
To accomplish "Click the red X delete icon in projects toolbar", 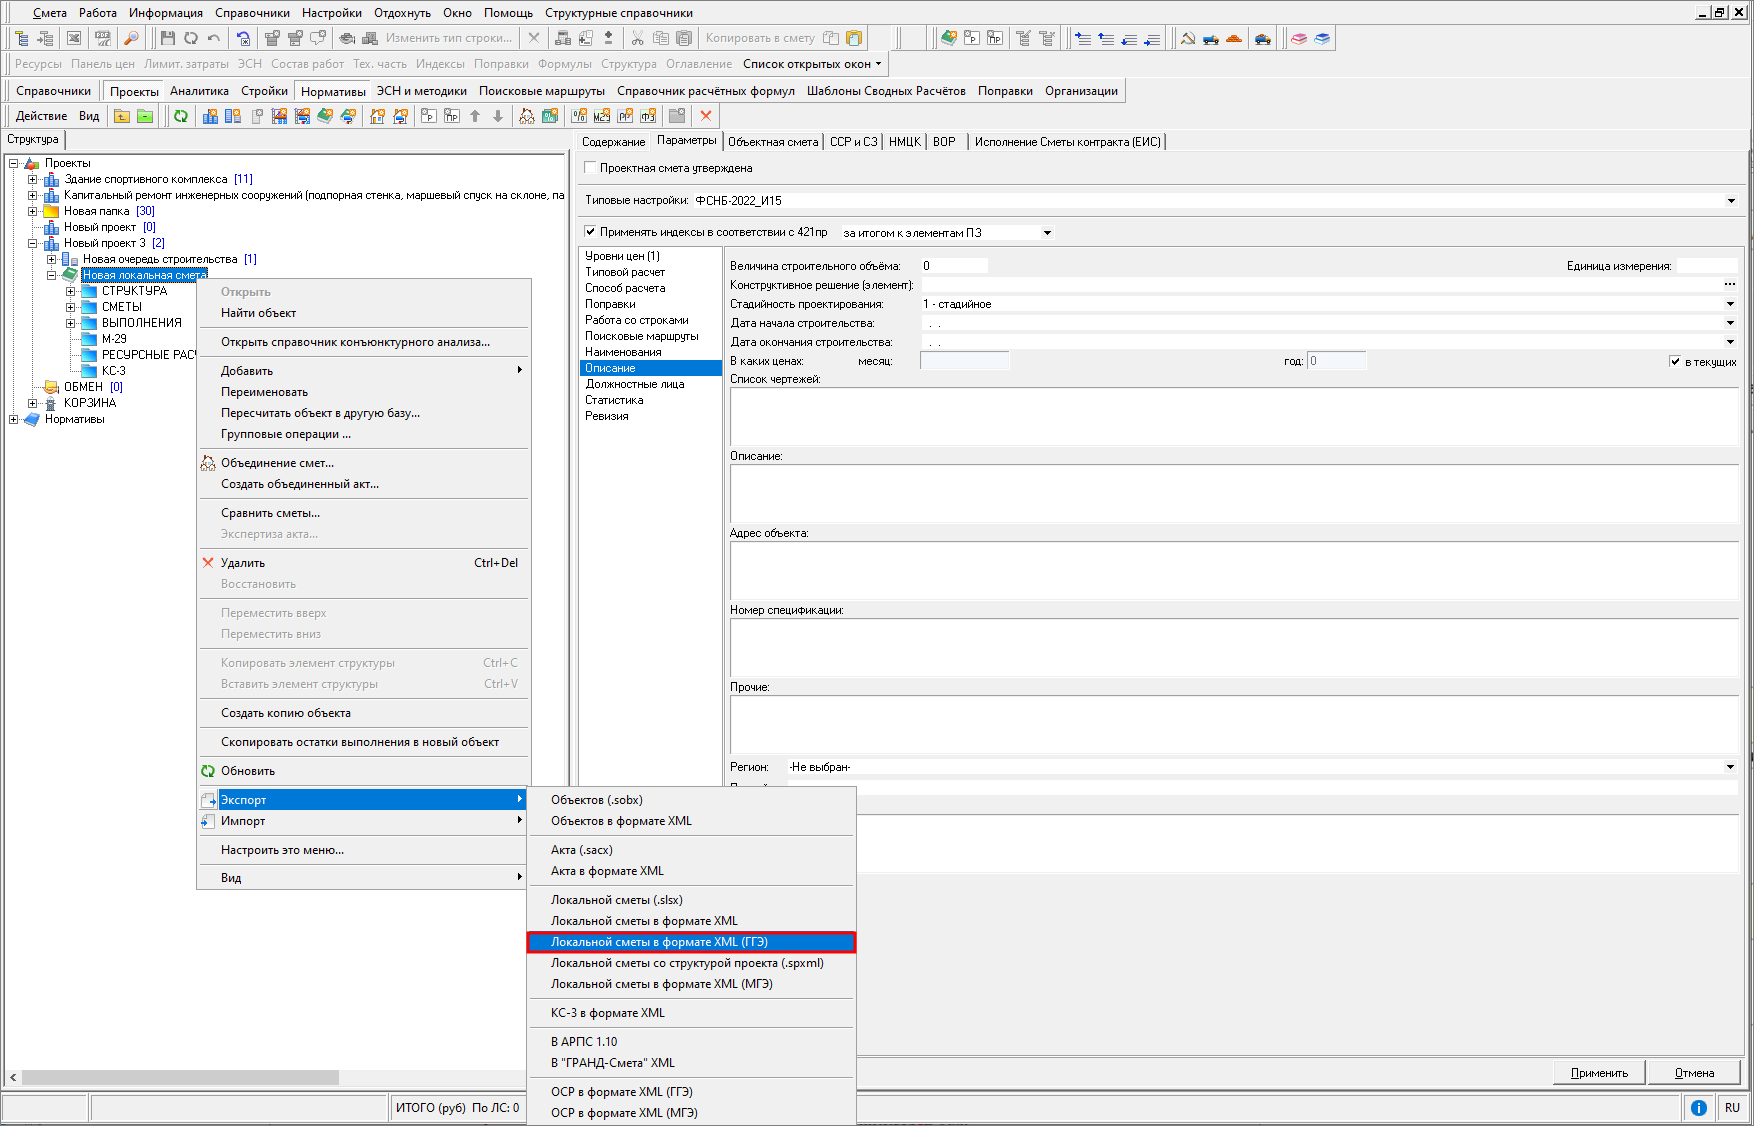I will 706,116.
